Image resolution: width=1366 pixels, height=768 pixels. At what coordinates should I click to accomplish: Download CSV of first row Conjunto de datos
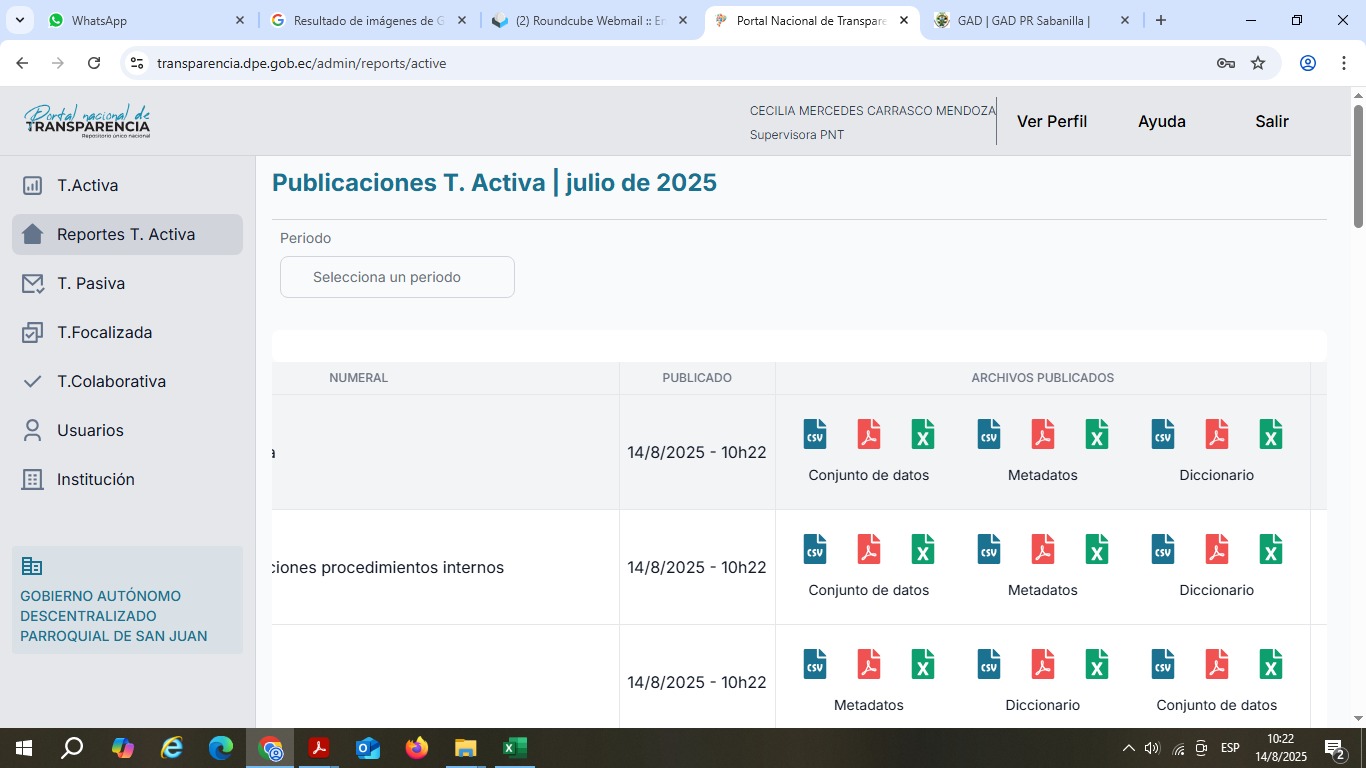pyautogui.click(x=815, y=435)
